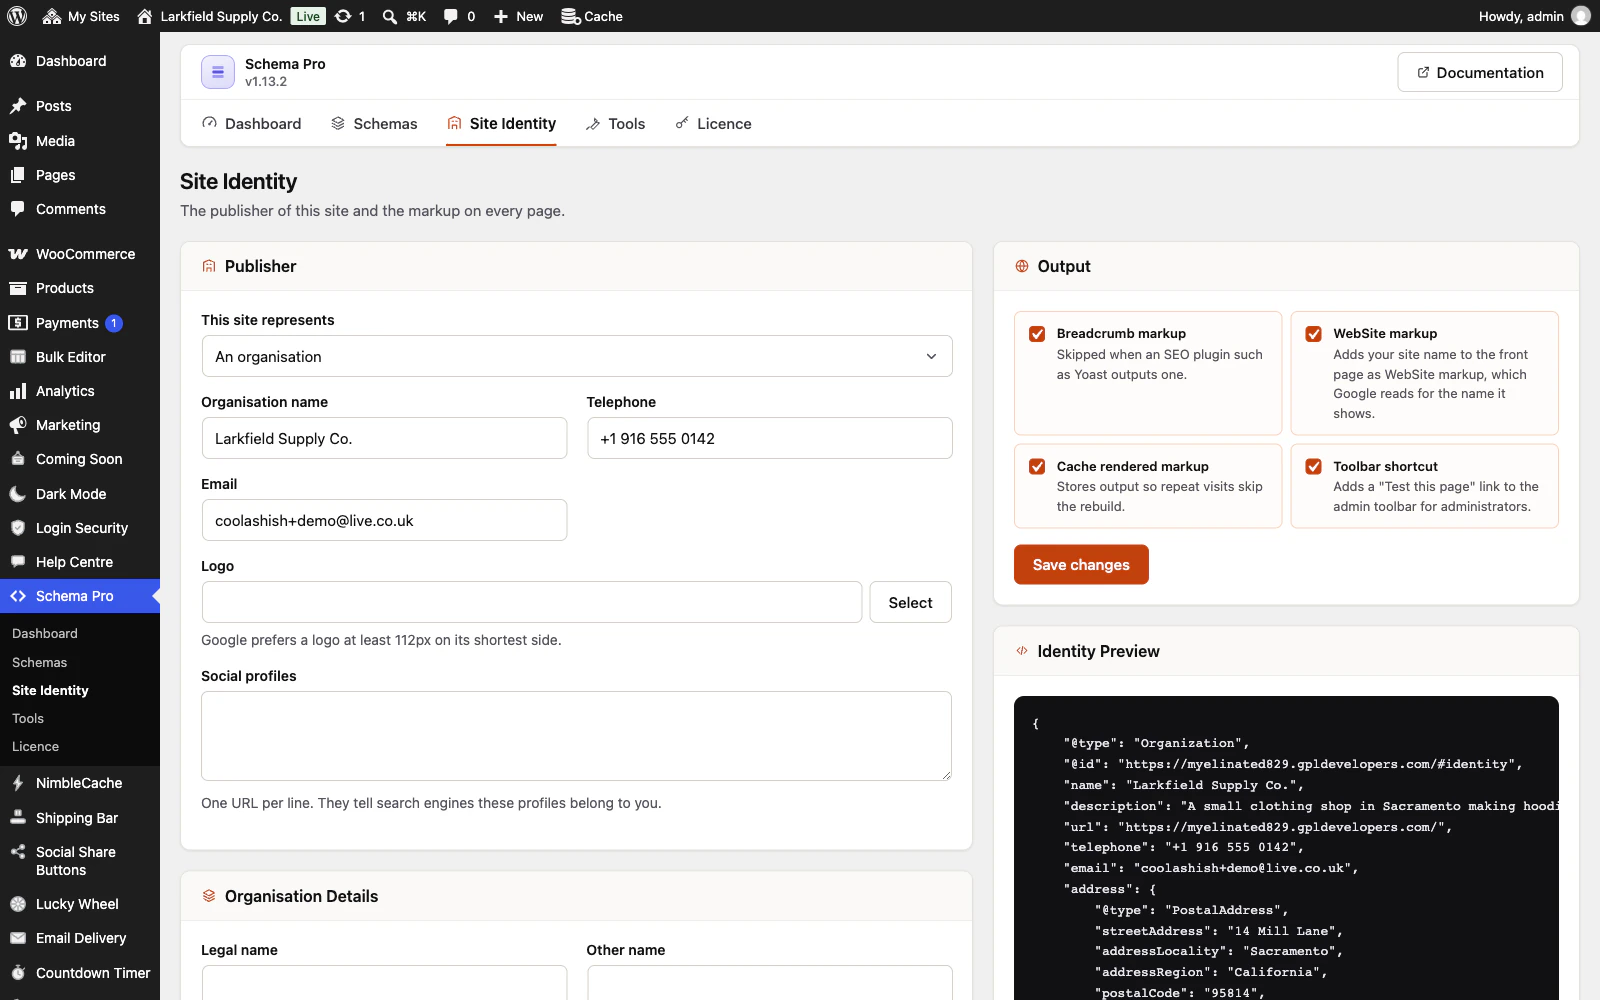The width and height of the screenshot is (1600, 1000).
Task: Click the NimbleCache lightning icon
Action: (x=18, y=783)
